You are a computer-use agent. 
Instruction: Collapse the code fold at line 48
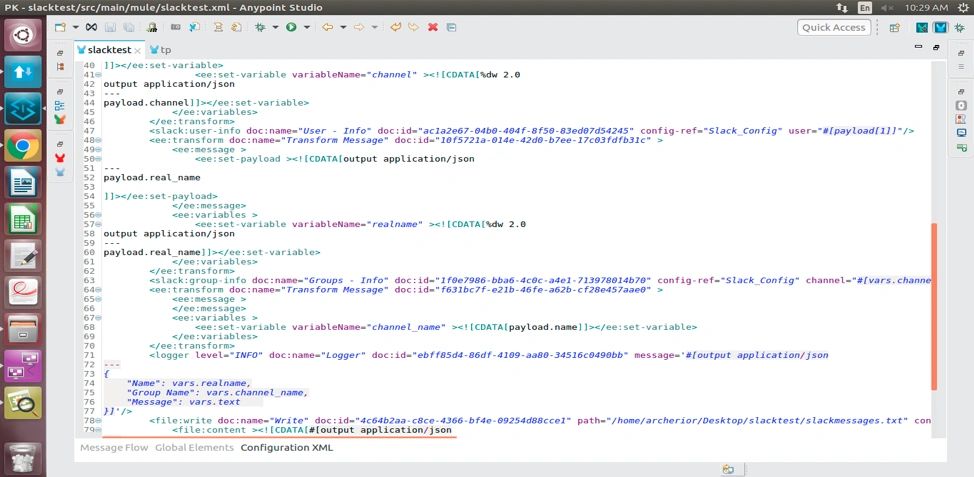(98, 140)
